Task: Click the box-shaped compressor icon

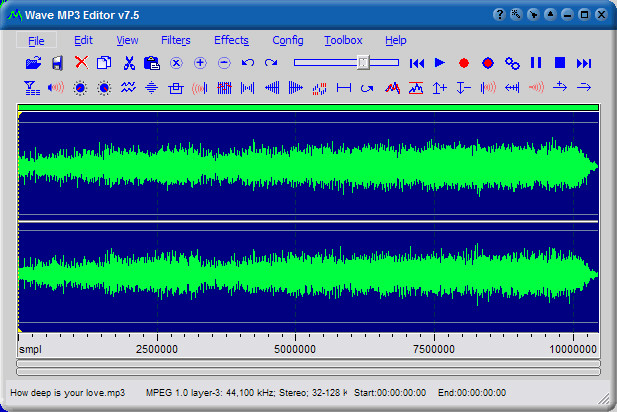Action: point(175,88)
